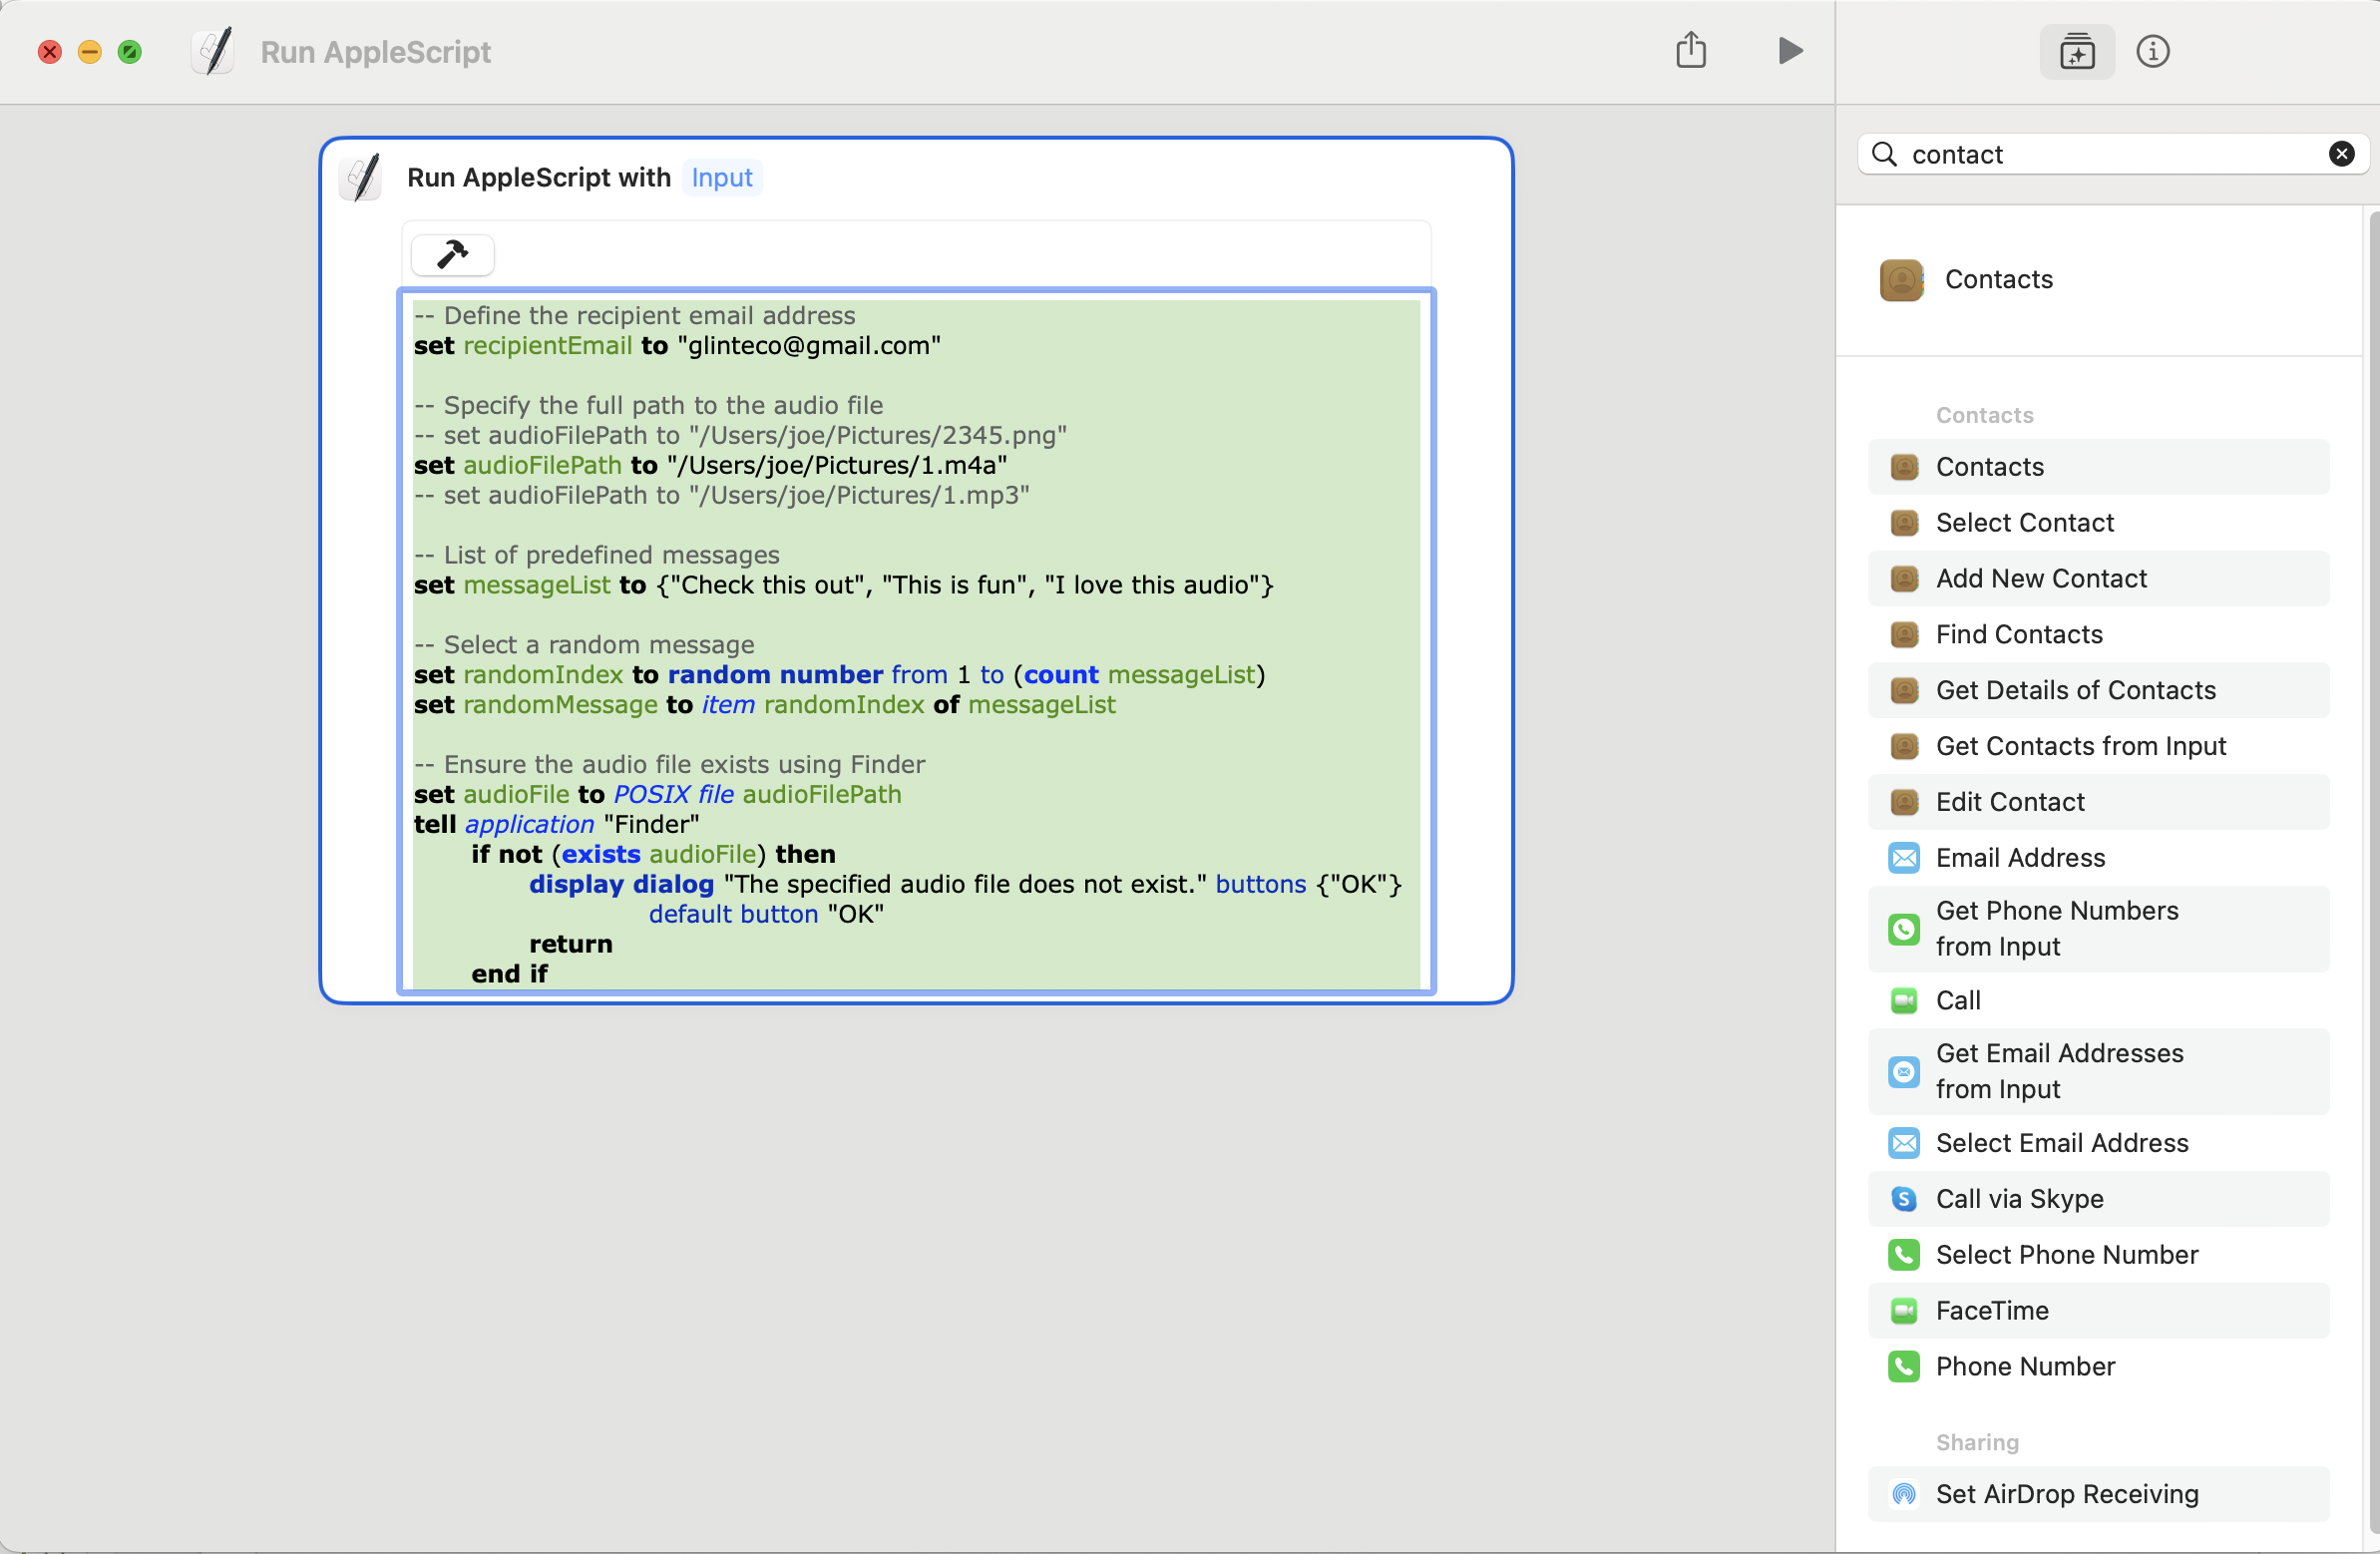Choose the Edit Contact action
The image size is (2380, 1554).
point(2098,803)
